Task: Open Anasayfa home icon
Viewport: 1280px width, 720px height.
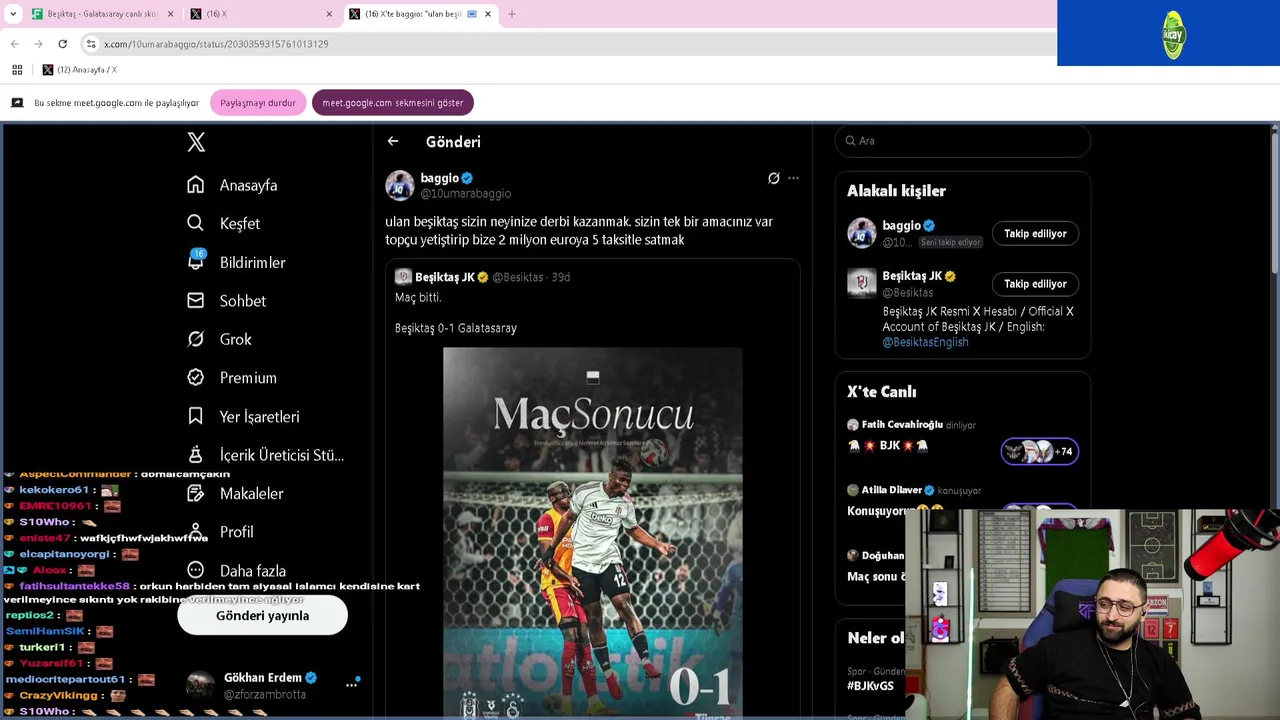Action: pyautogui.click(x=196, y=185)
